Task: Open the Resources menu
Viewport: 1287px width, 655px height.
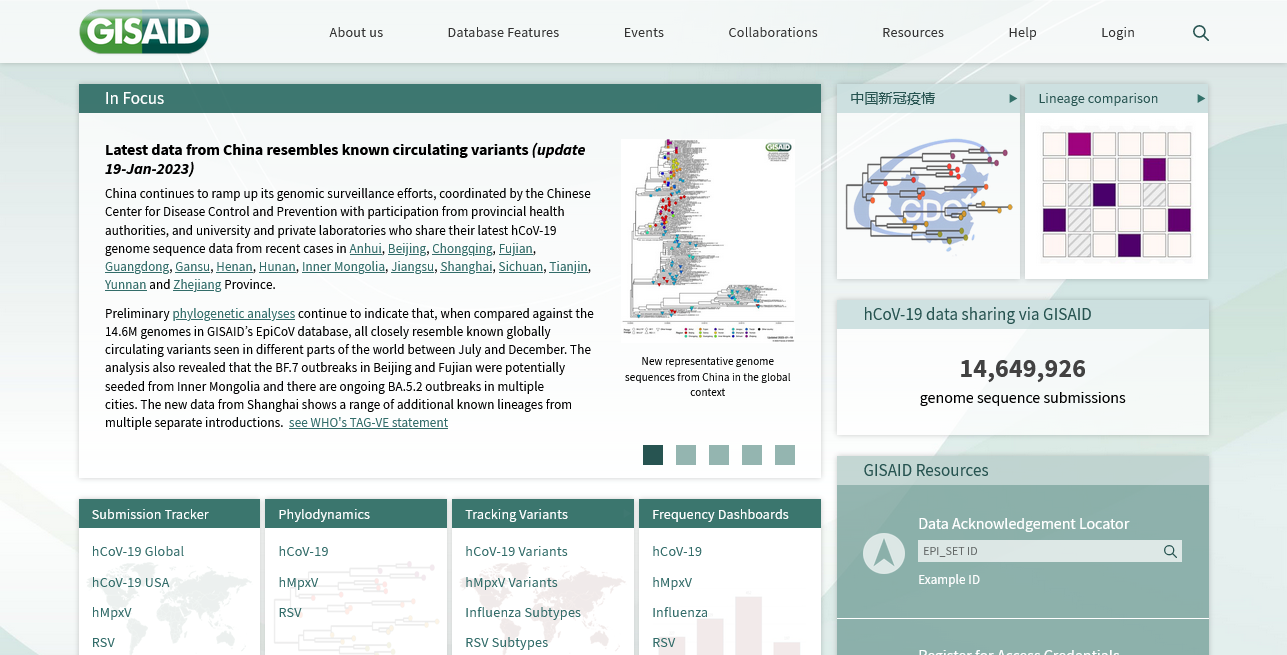Action: 913,32
